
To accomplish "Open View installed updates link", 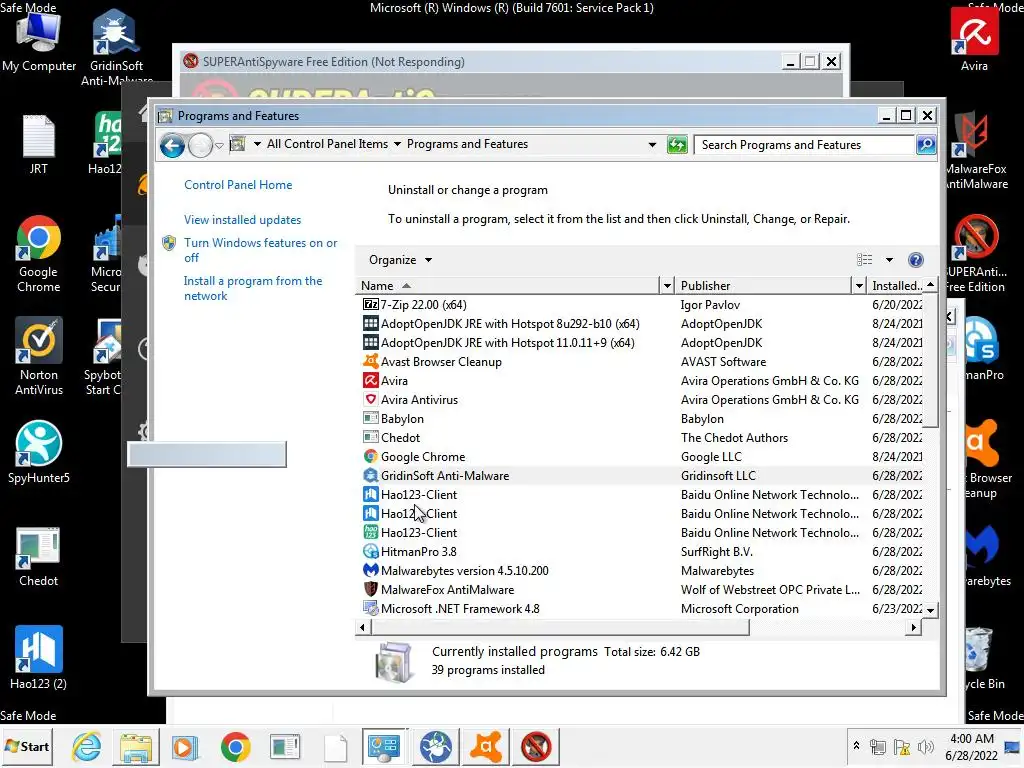I will click(242, 220).
